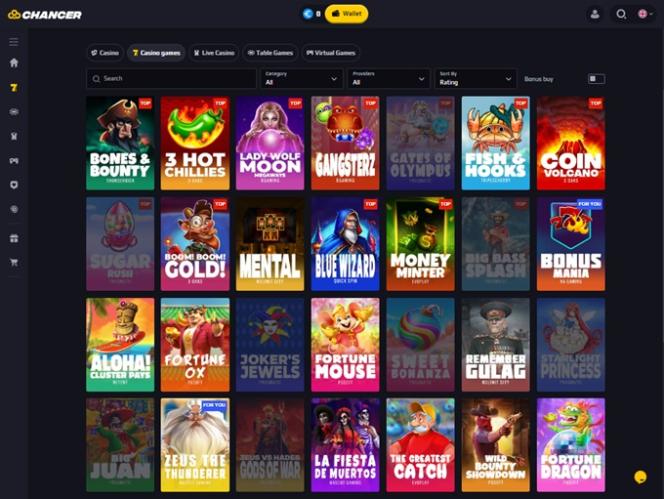Click the gamepad icon in sidebar
664x499 pixels.
point(14,161)
